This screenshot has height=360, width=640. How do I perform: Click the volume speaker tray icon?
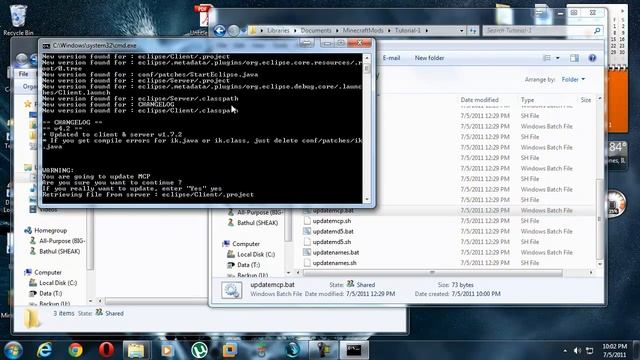coord(577,351)
